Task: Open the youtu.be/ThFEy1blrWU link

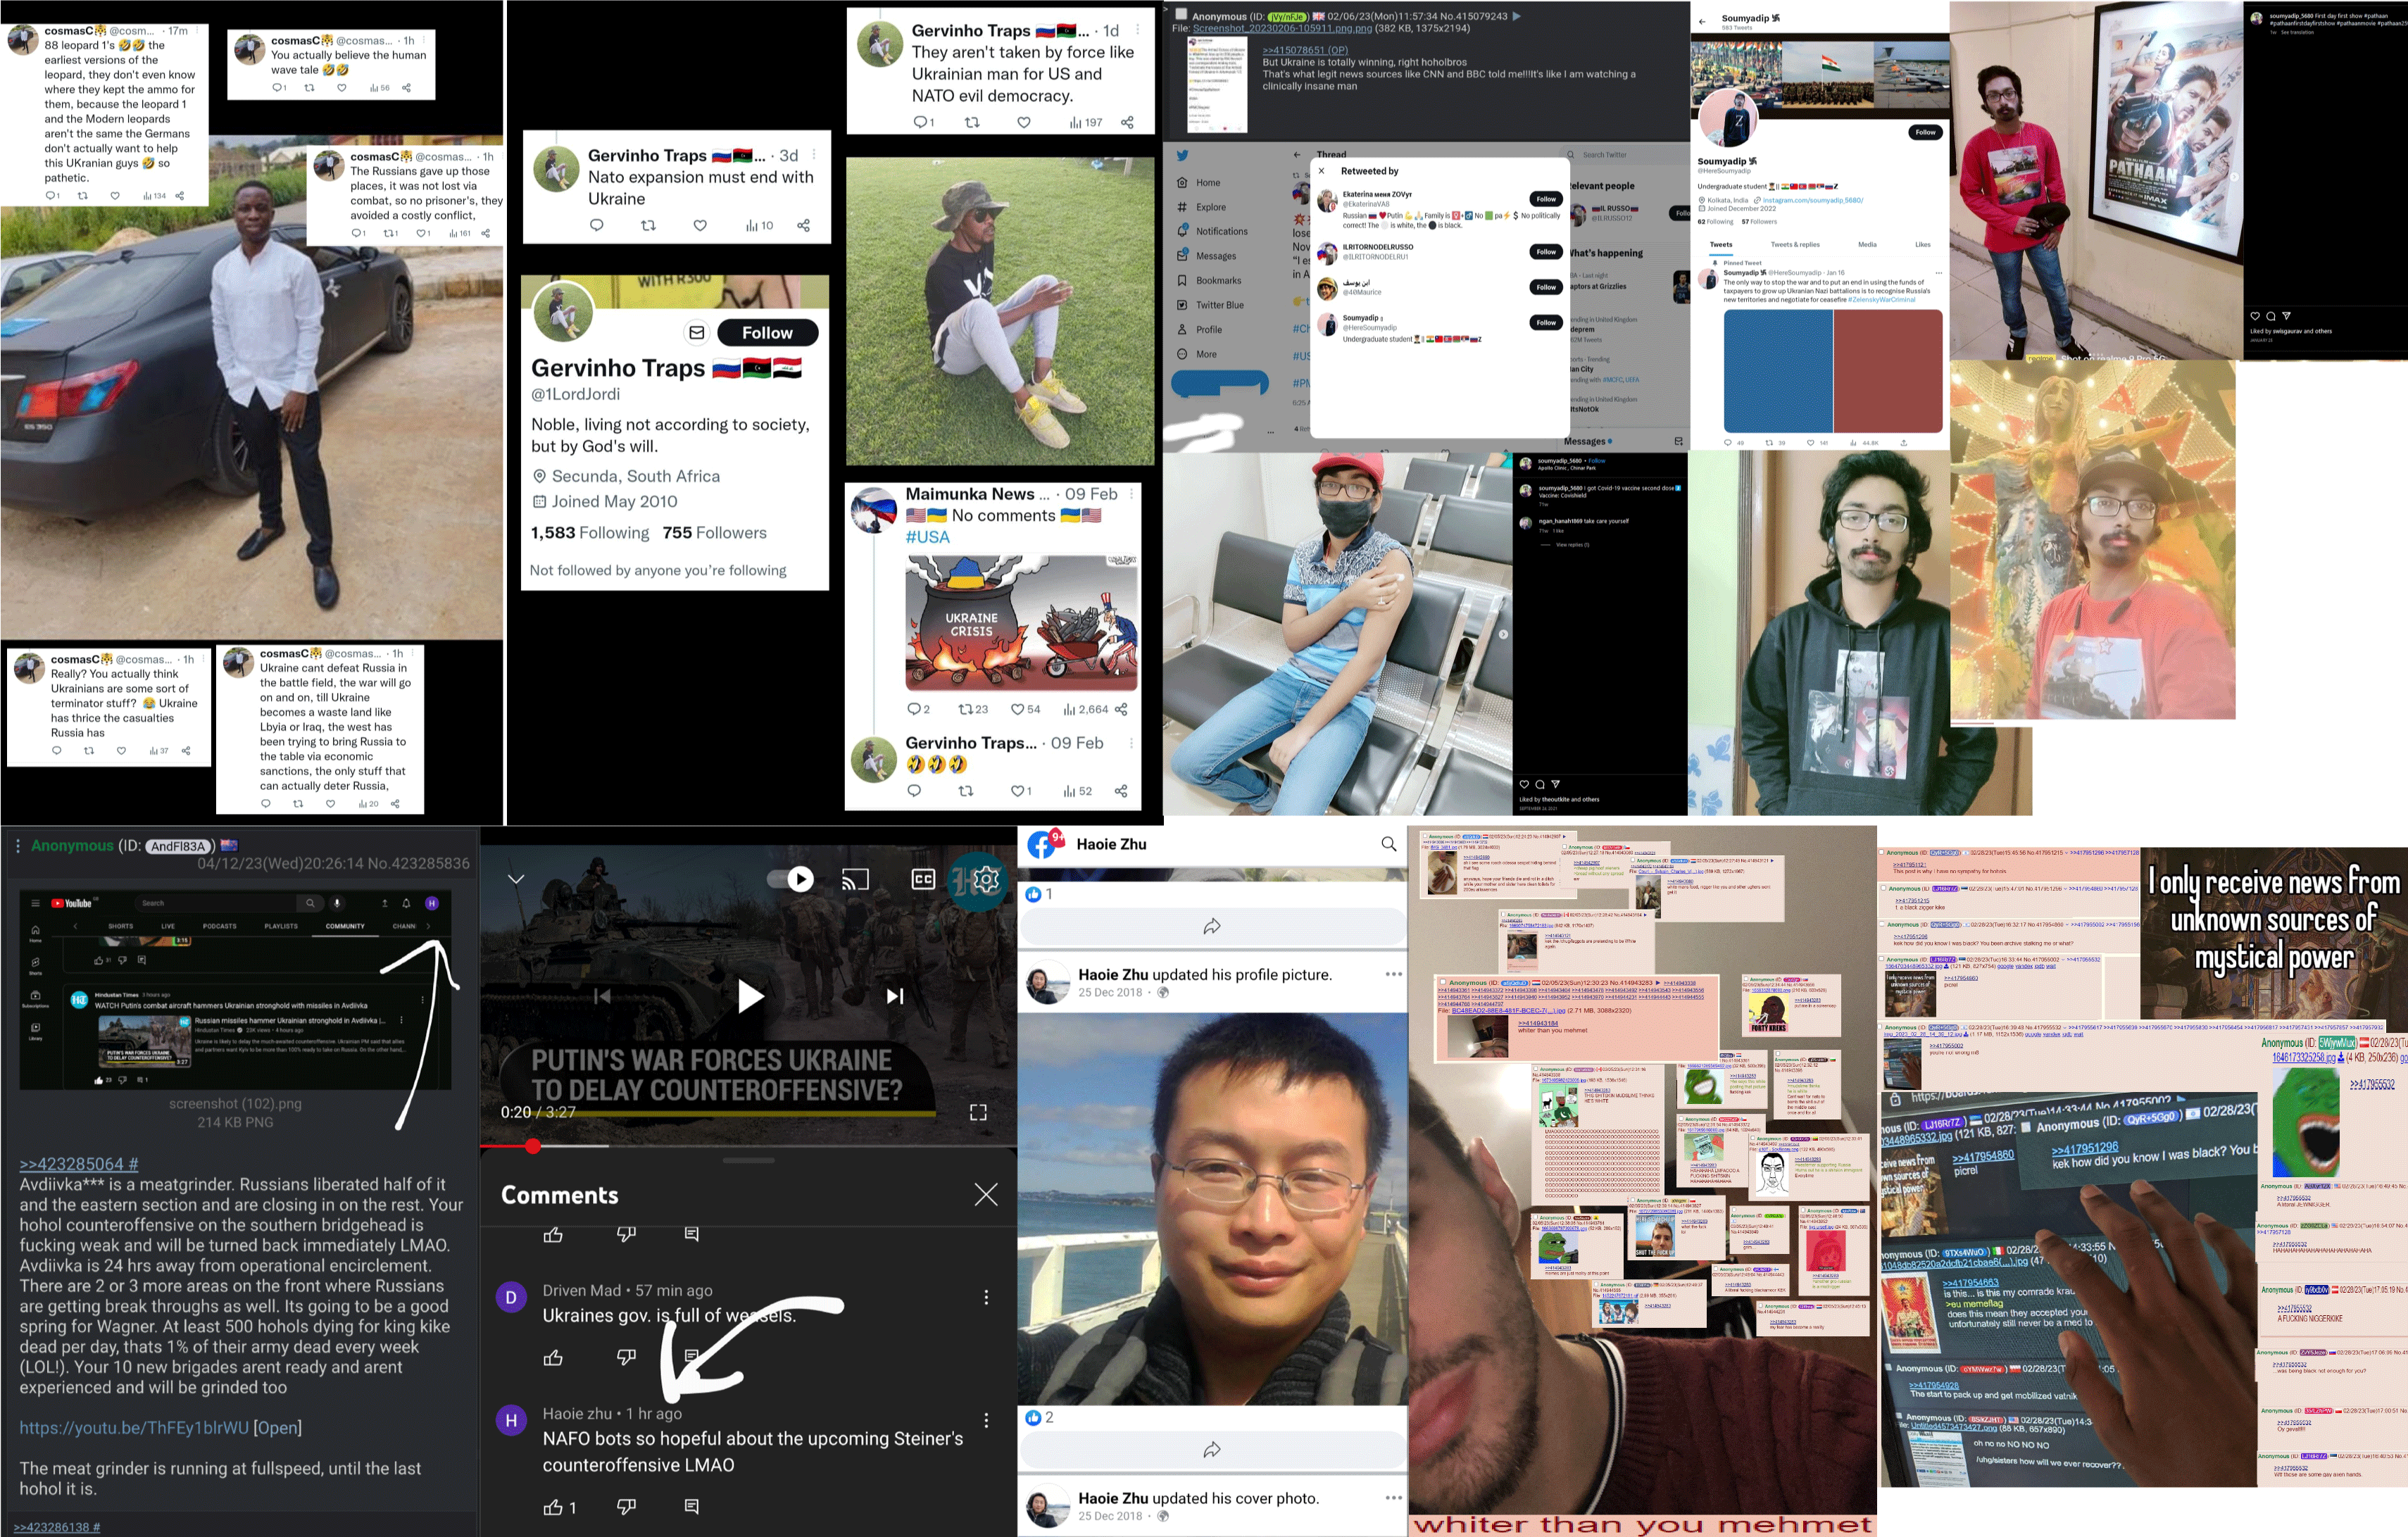Action: (x=134, y=1428)
